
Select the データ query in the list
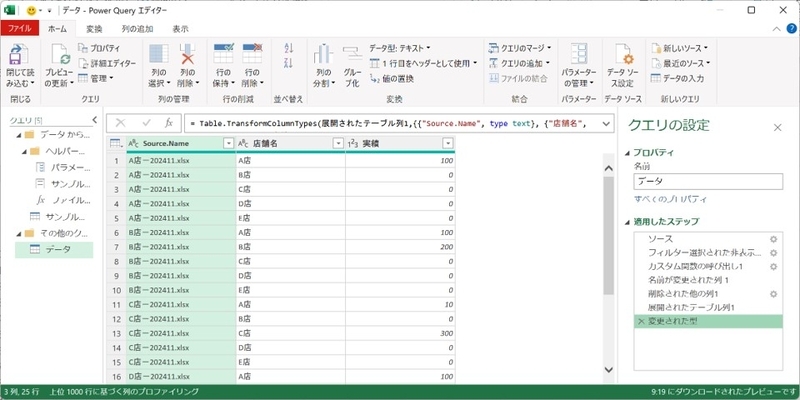54,249
